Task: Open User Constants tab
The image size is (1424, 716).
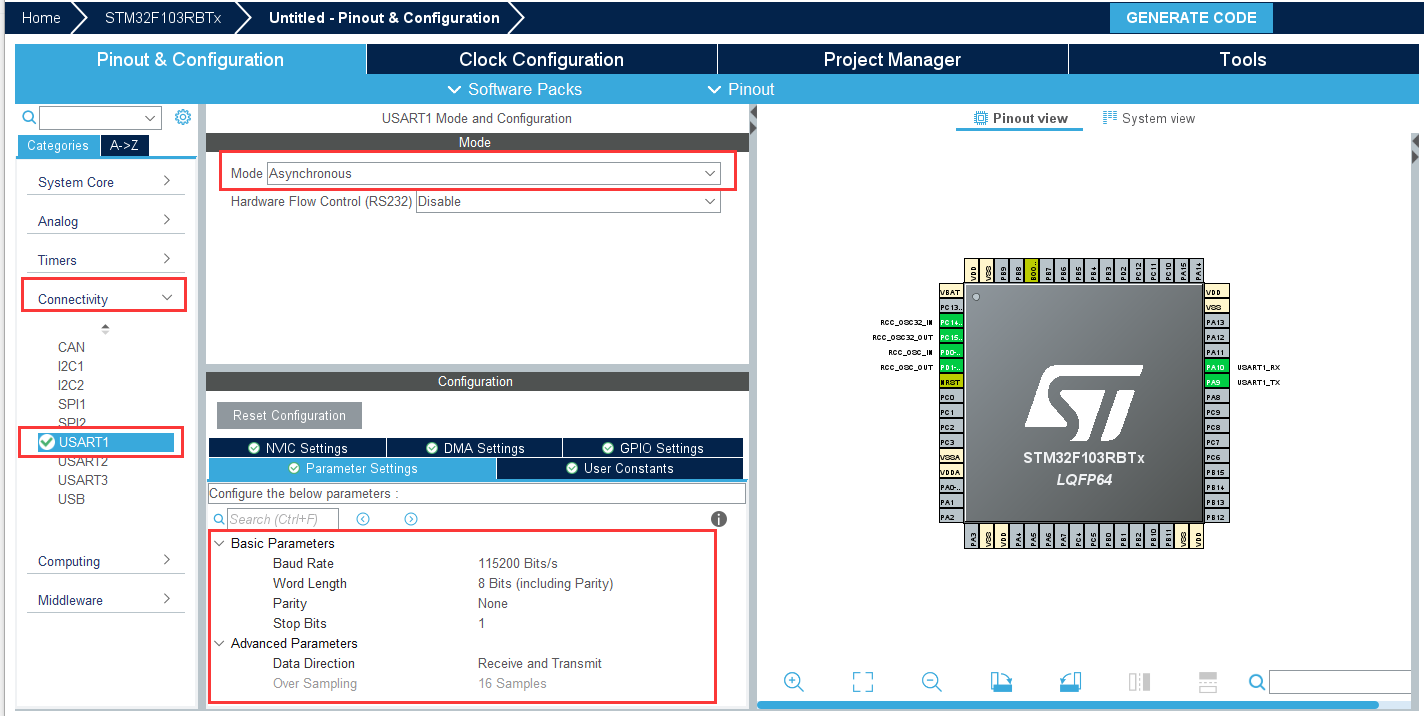Action: point(620,468)
